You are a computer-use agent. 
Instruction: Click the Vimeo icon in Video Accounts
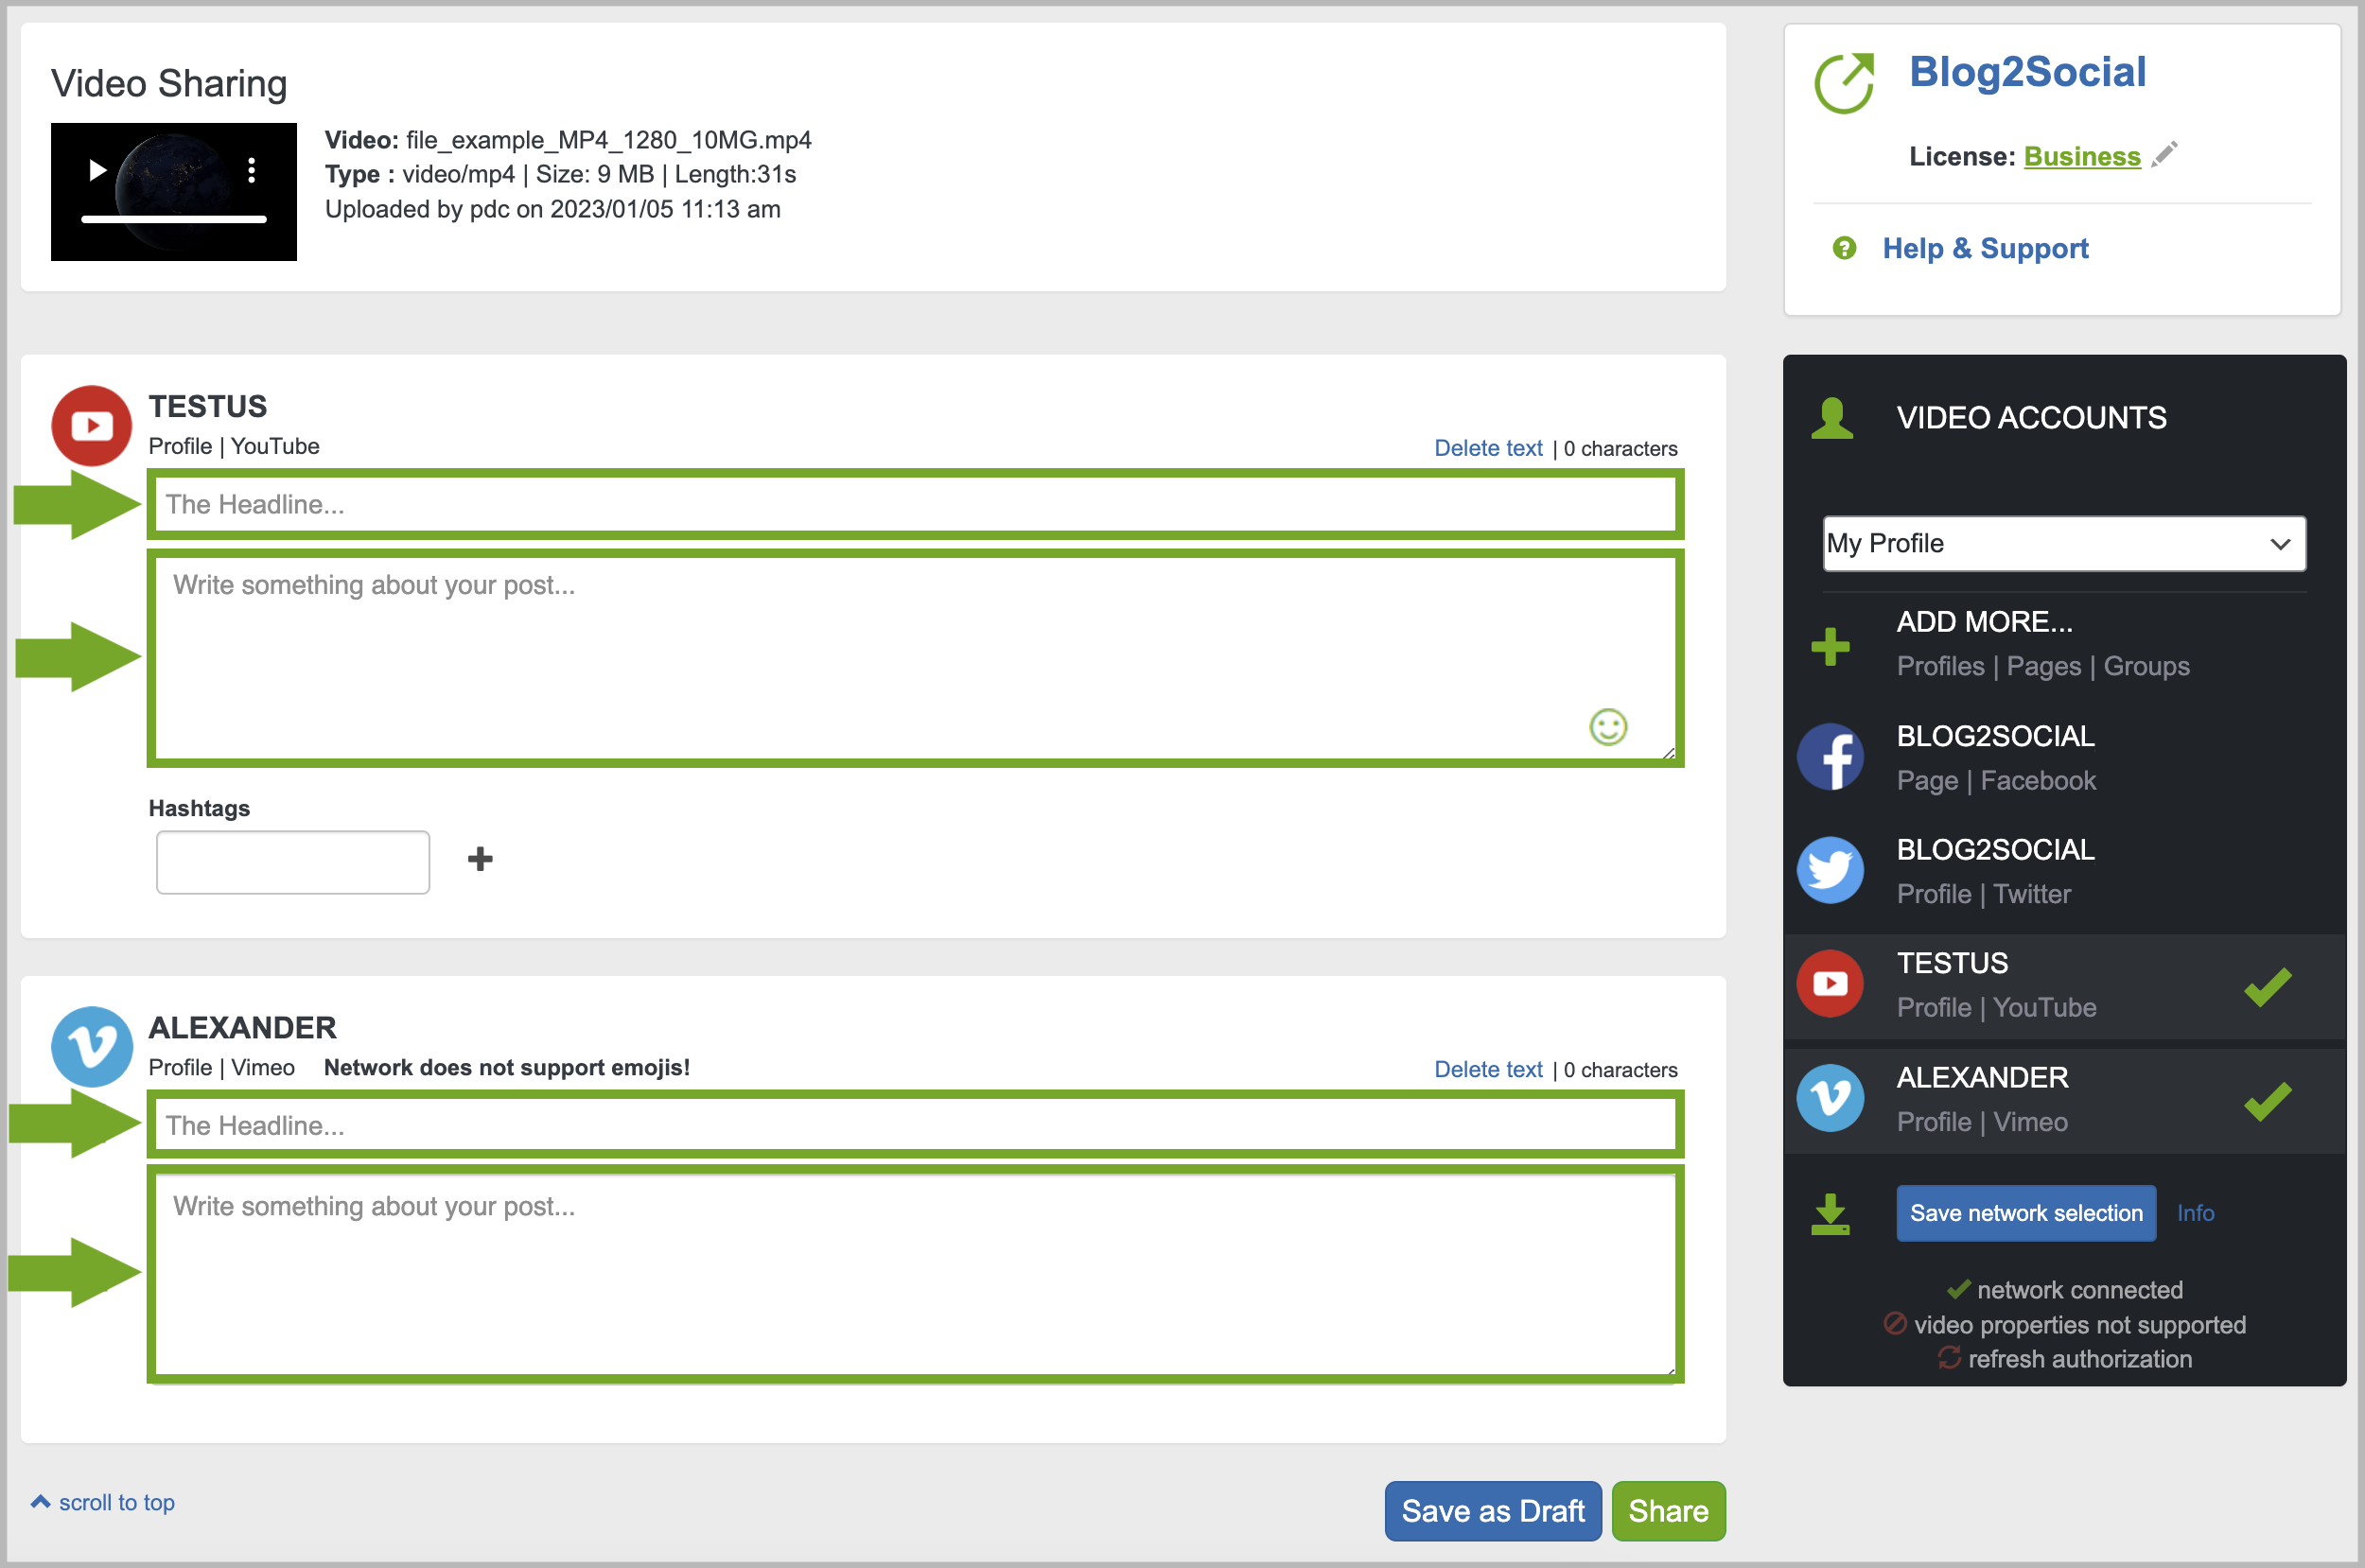pyautogui.click(x=1830, y=1098)
